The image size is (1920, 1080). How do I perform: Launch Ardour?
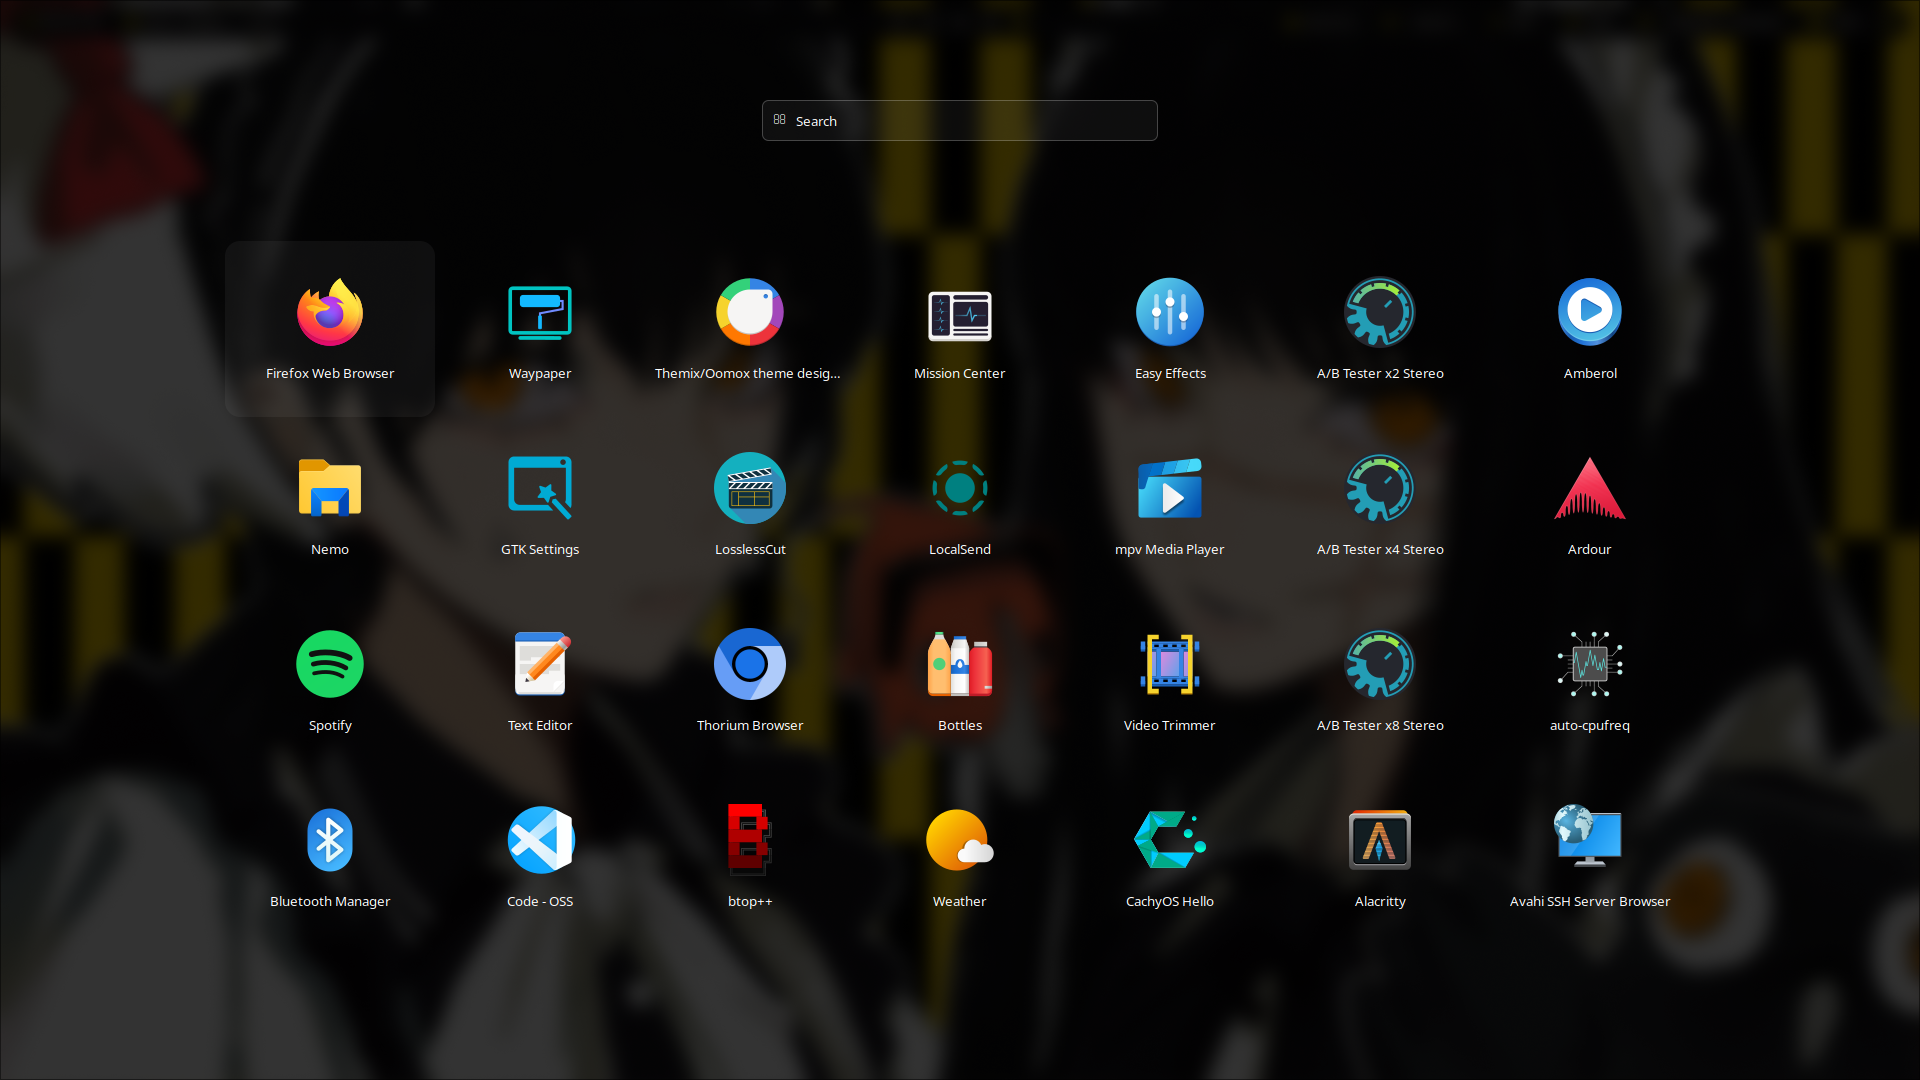[1589, 489]
